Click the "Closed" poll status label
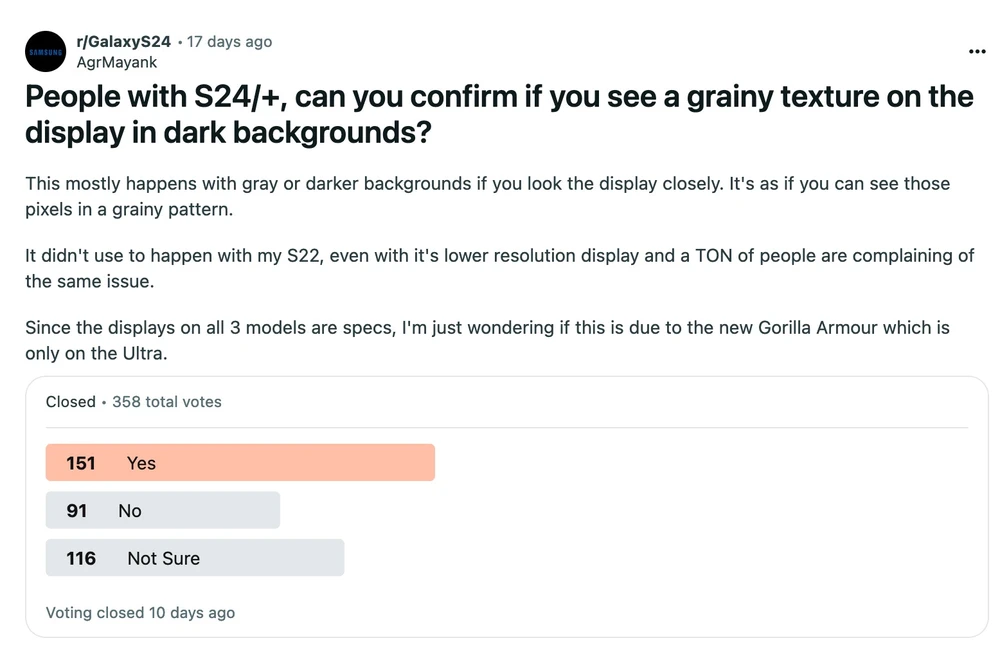The width and height of the screenshot is (1000, 647). tap(70, 402)
